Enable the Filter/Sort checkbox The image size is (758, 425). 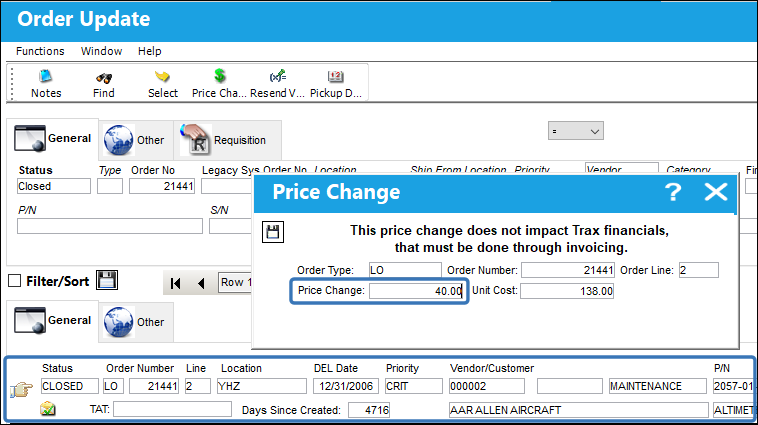pos(15,280)
